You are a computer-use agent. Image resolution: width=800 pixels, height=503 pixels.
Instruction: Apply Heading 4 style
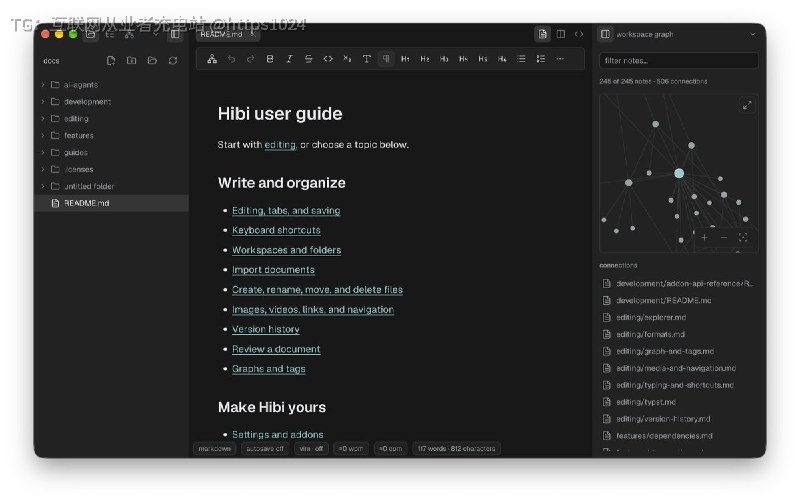(463, 59)
